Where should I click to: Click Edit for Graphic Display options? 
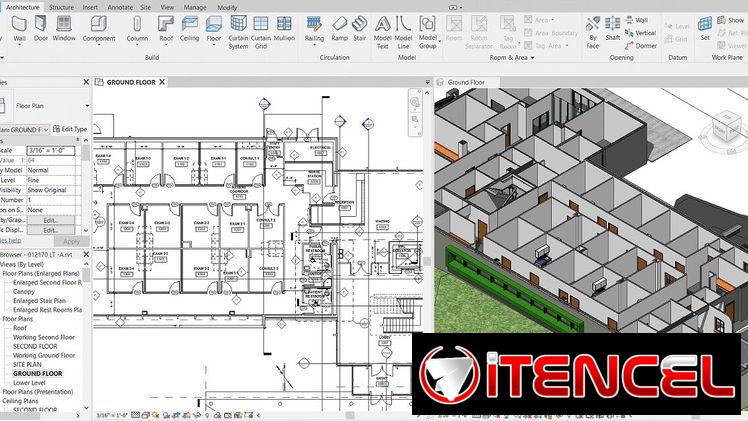coord(51,230)
